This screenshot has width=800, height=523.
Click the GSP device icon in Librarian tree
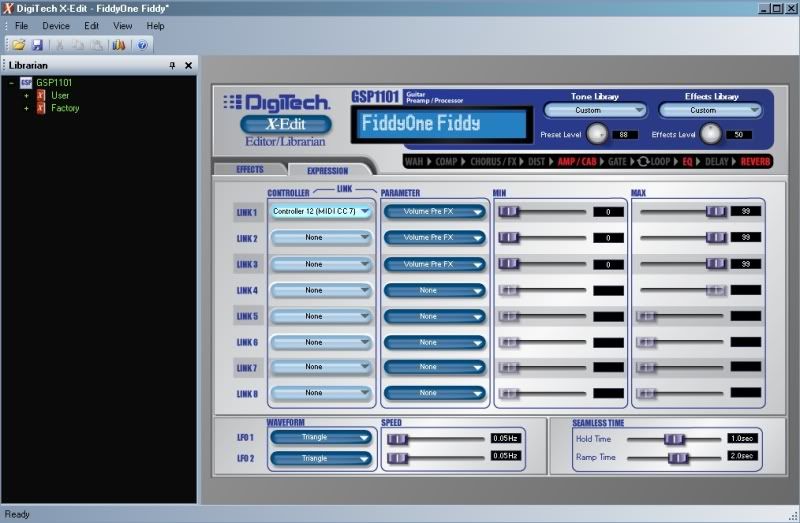coord(26,83)
